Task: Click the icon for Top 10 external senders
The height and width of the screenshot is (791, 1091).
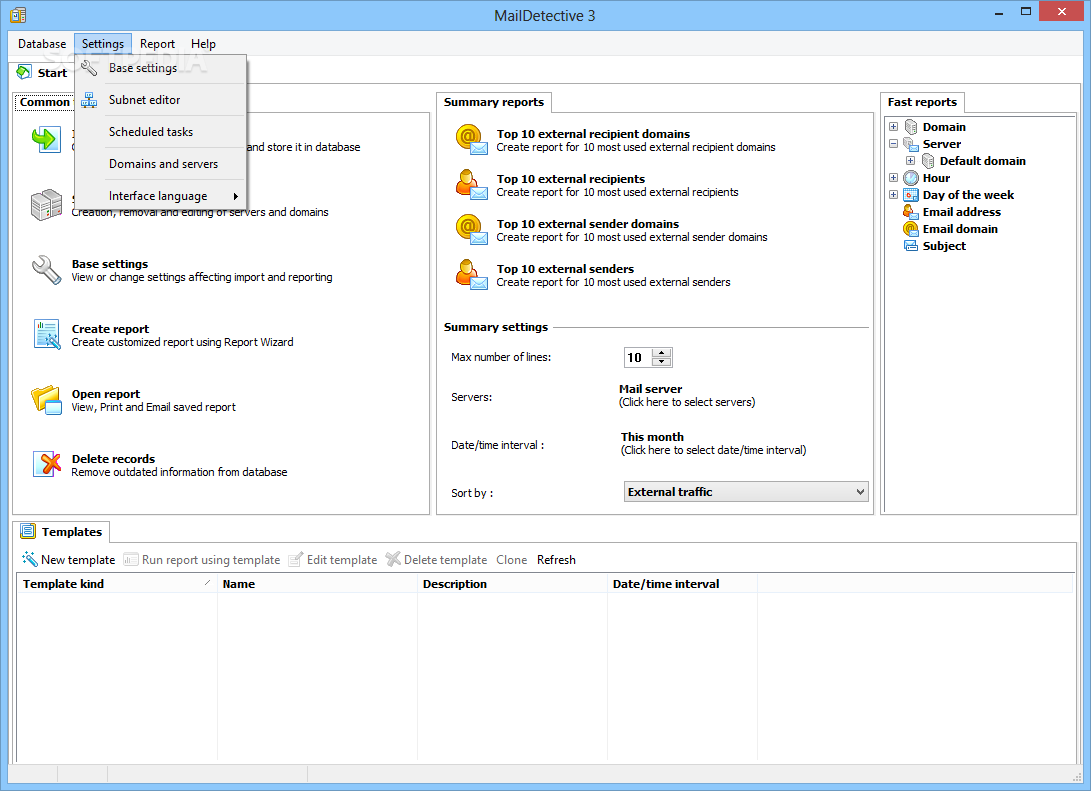Action: (x=472, y=275)
